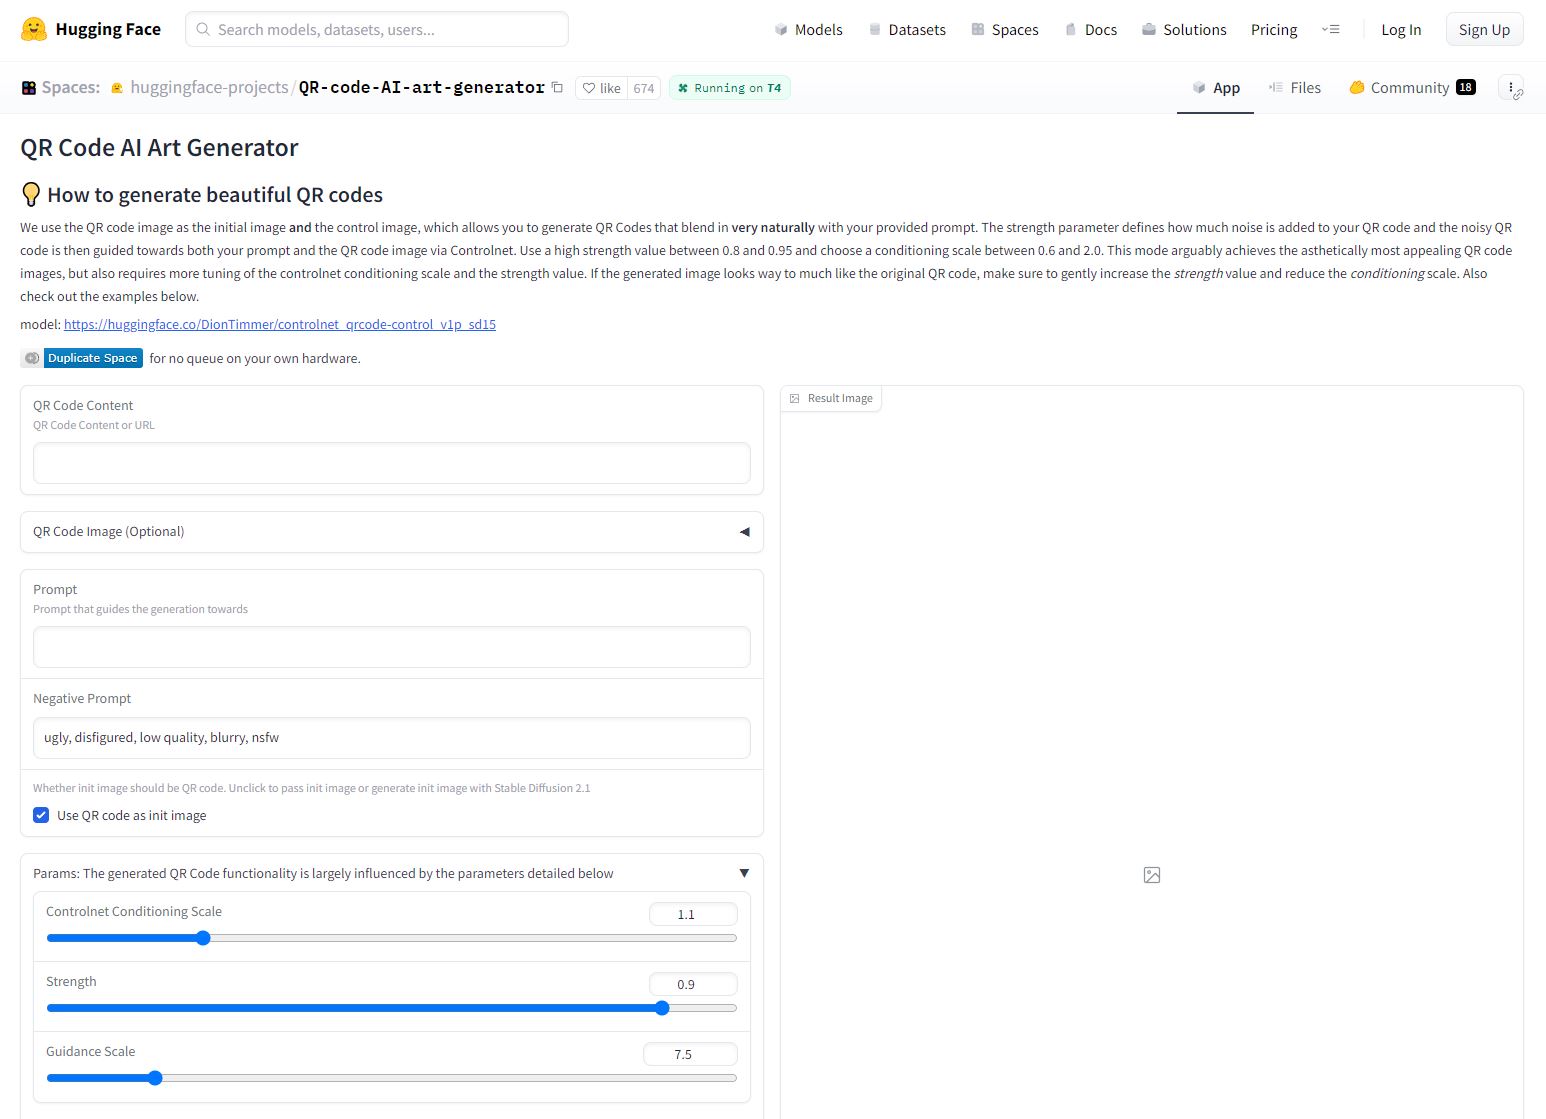Screen dimensions: 1546x1119
Task: Open the Docs page
Action: click(x=1091, y=30)
